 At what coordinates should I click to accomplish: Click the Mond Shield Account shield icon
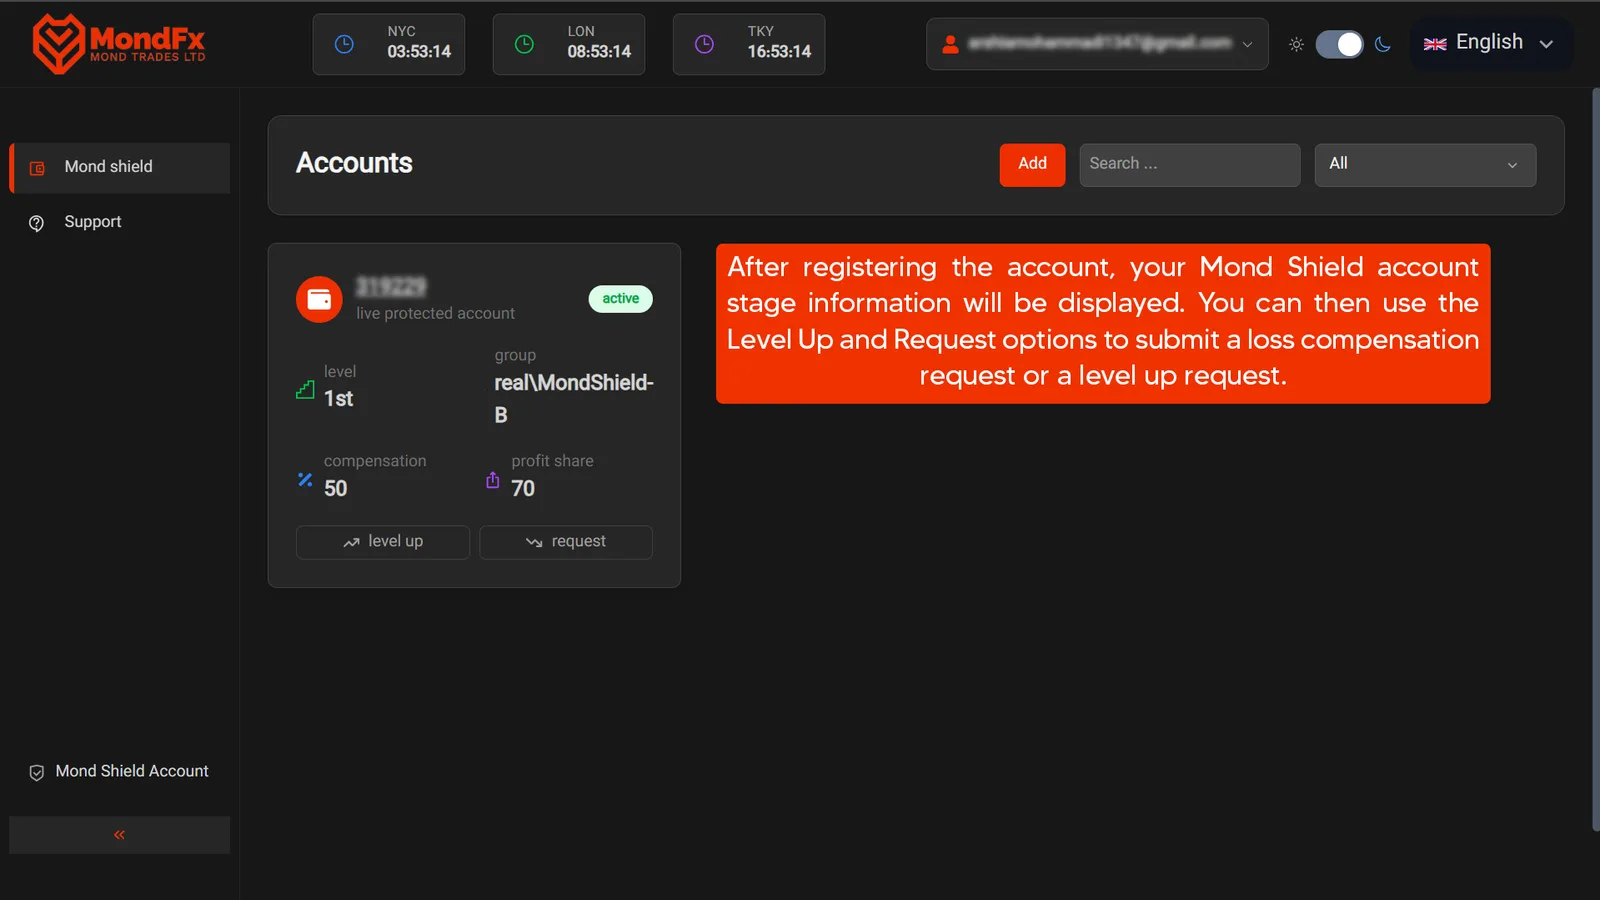point(37,772)
